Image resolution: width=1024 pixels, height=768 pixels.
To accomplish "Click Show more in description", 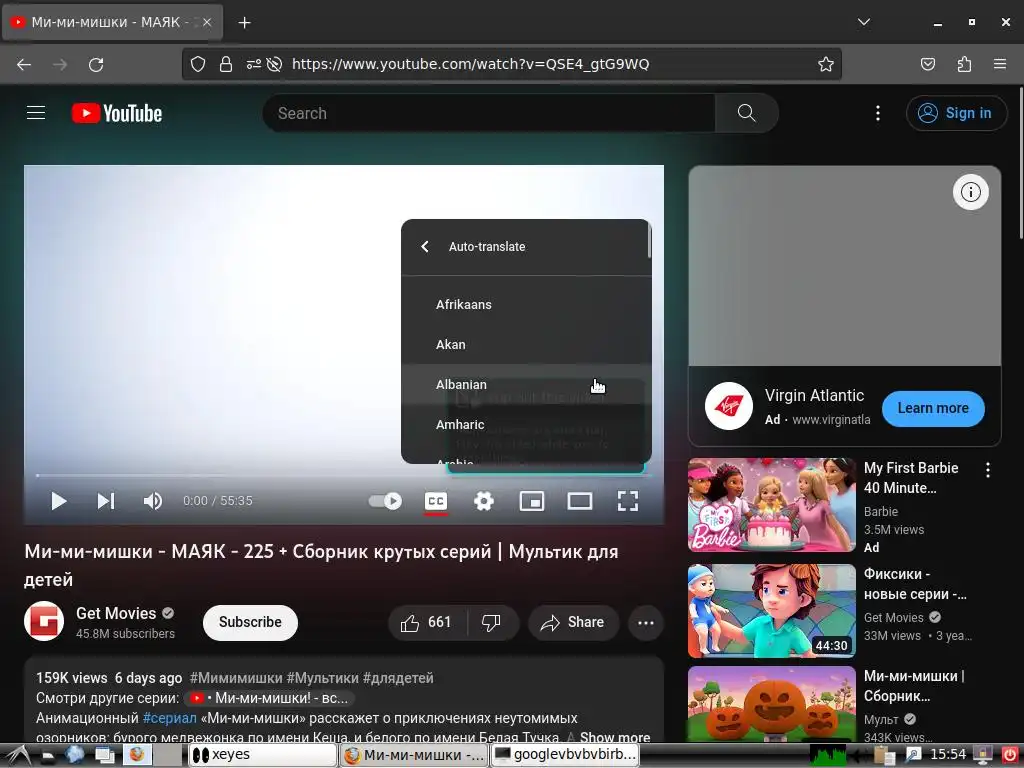I will [615, 737].
